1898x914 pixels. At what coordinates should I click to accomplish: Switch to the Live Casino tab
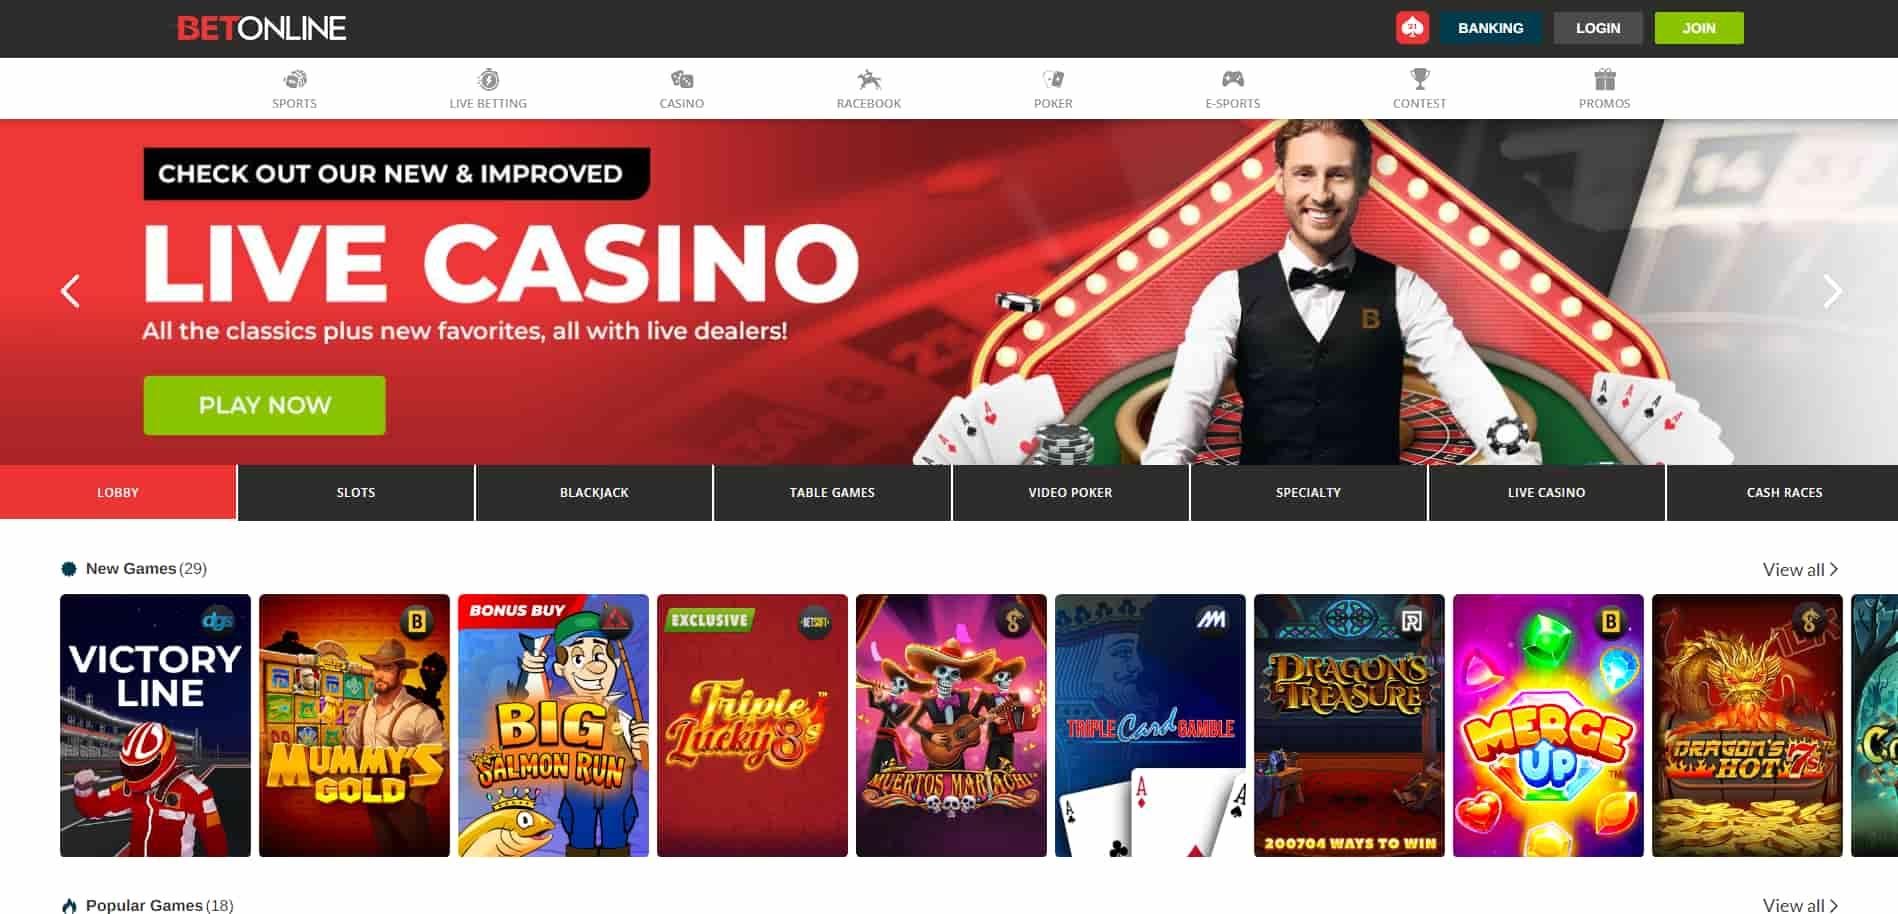pos(1546,492)
